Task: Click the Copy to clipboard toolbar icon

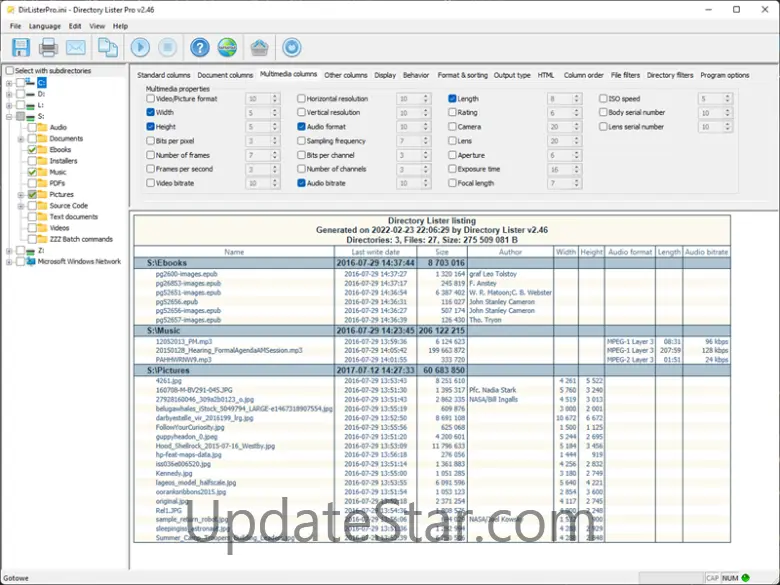Action: [x=107, y=48]
